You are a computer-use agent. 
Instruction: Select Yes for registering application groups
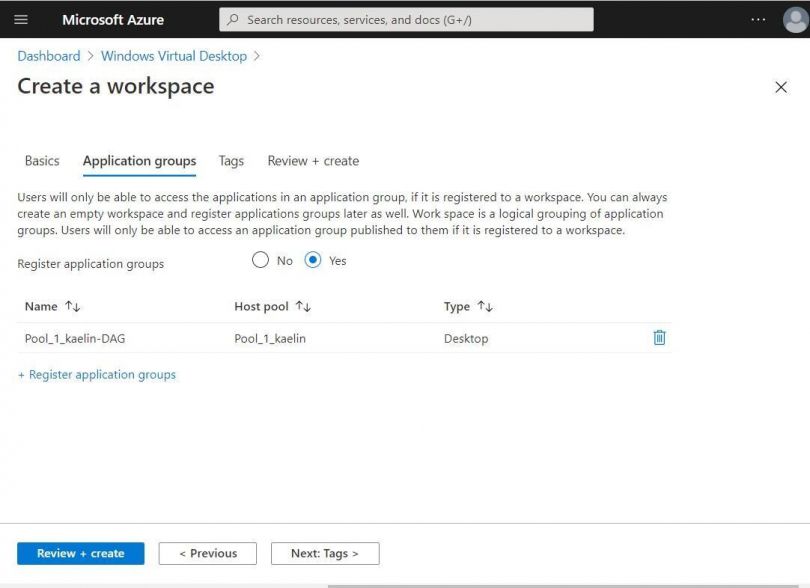pyautogui.click(x=314, y=260)
